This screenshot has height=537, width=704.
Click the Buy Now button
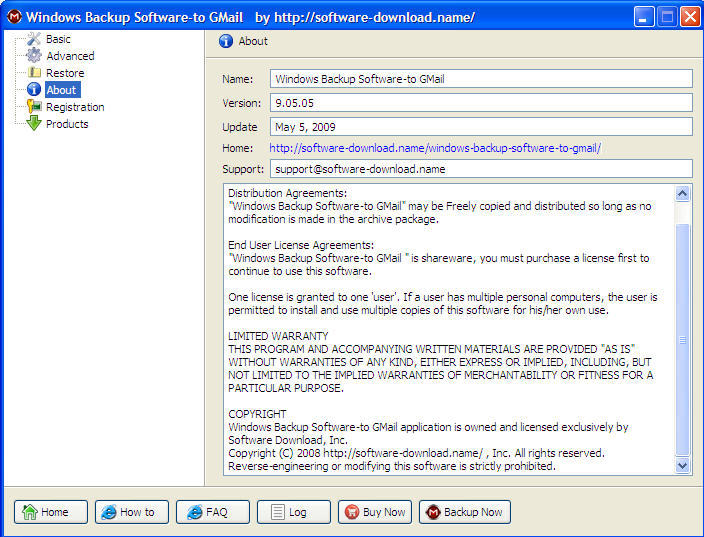point(375,512)
